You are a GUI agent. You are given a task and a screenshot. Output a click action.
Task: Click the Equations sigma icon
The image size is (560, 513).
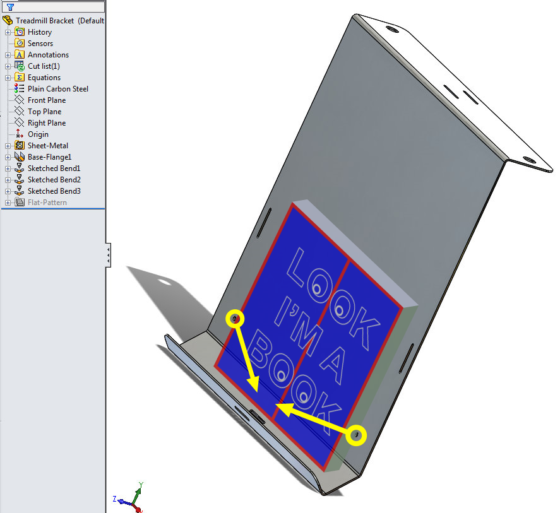pyautogui.click(x=19, y=78)
